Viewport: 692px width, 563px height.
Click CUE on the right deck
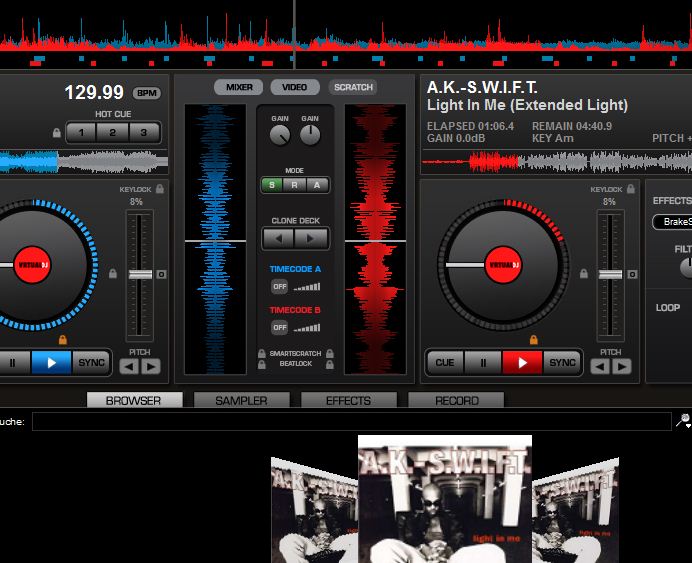pos(445,363)
